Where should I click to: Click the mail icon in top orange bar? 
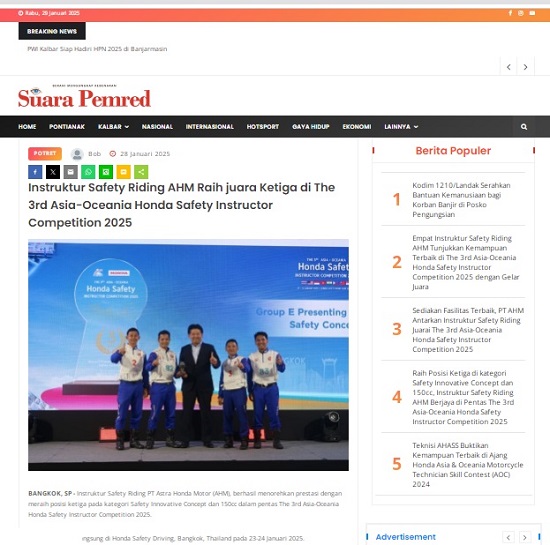point(532,13)
